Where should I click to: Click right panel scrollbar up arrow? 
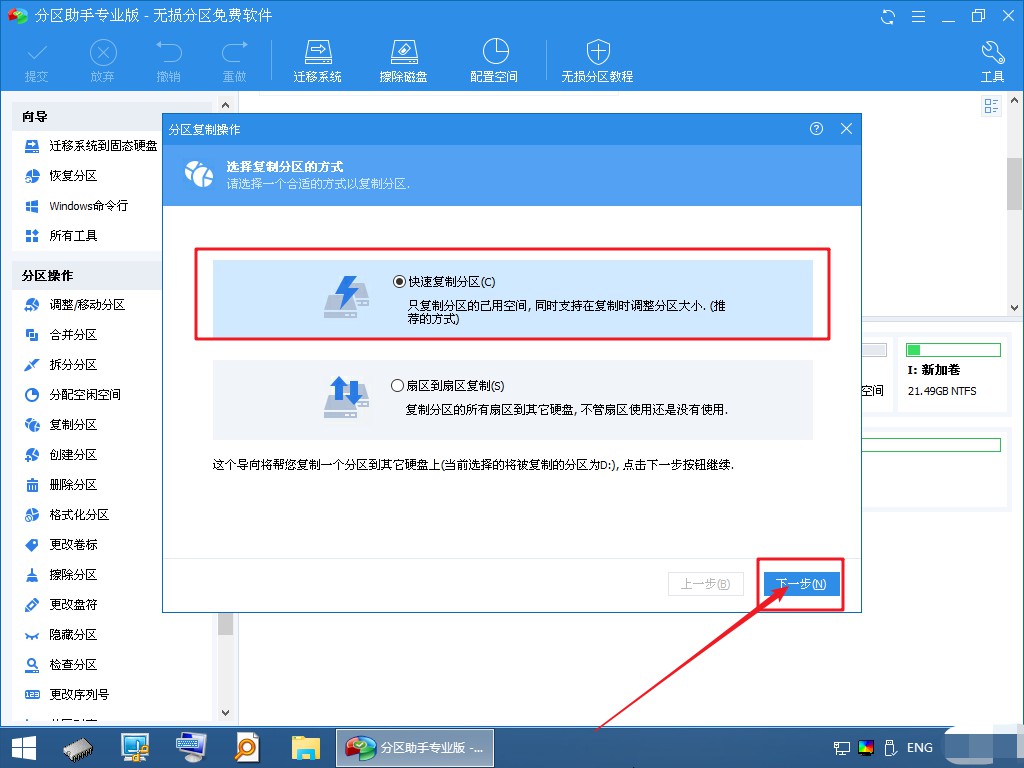click(x=1014, y=101)
